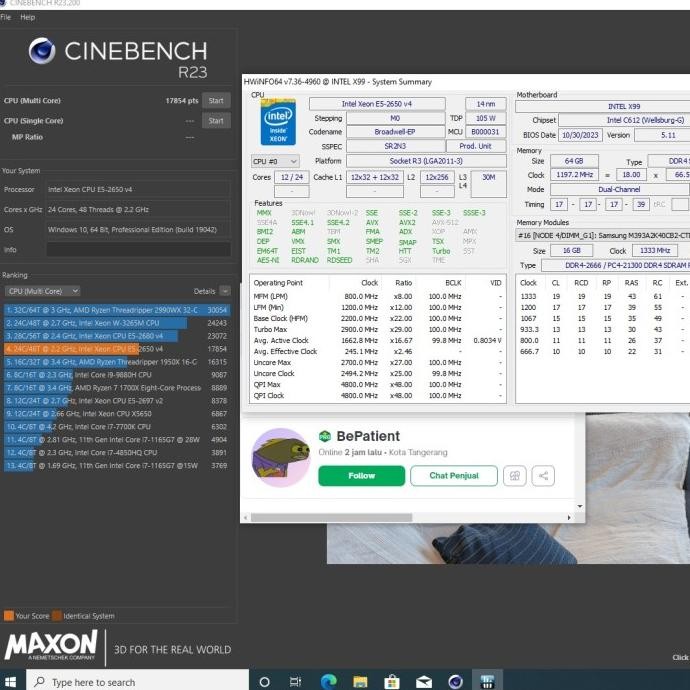Viewport: 690px width, 690px height.
Task: Click the vertical scrollbar down arrow in seller window
Action: [x=580, y=506]
